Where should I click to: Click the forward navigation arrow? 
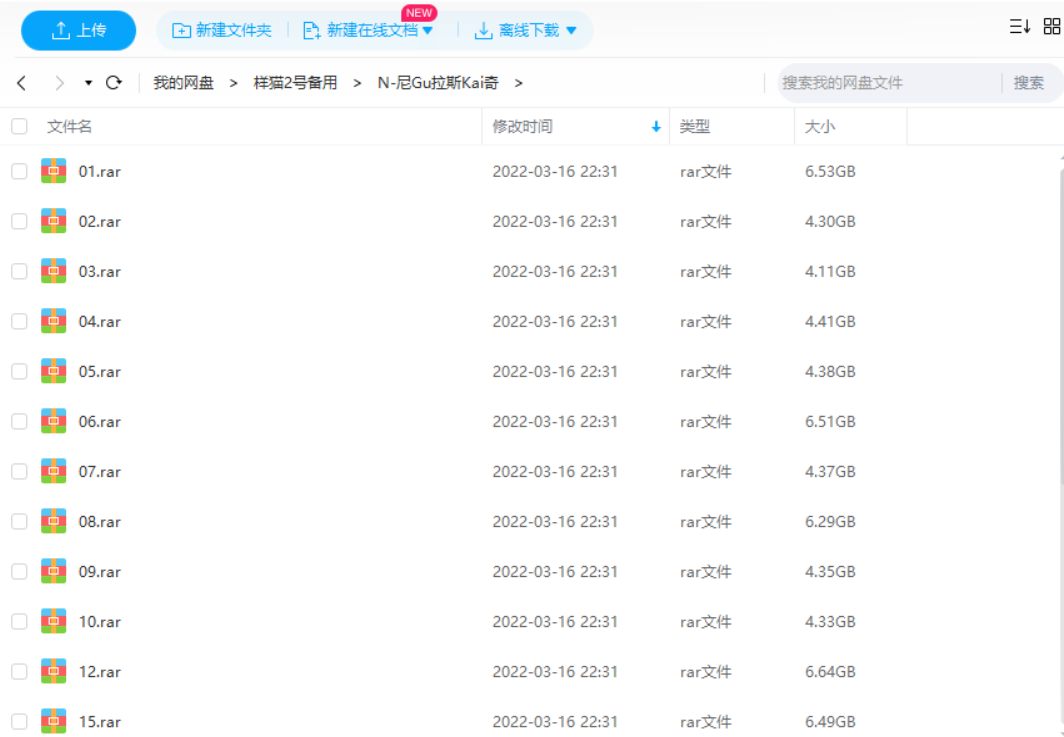(x=59, y=83)
